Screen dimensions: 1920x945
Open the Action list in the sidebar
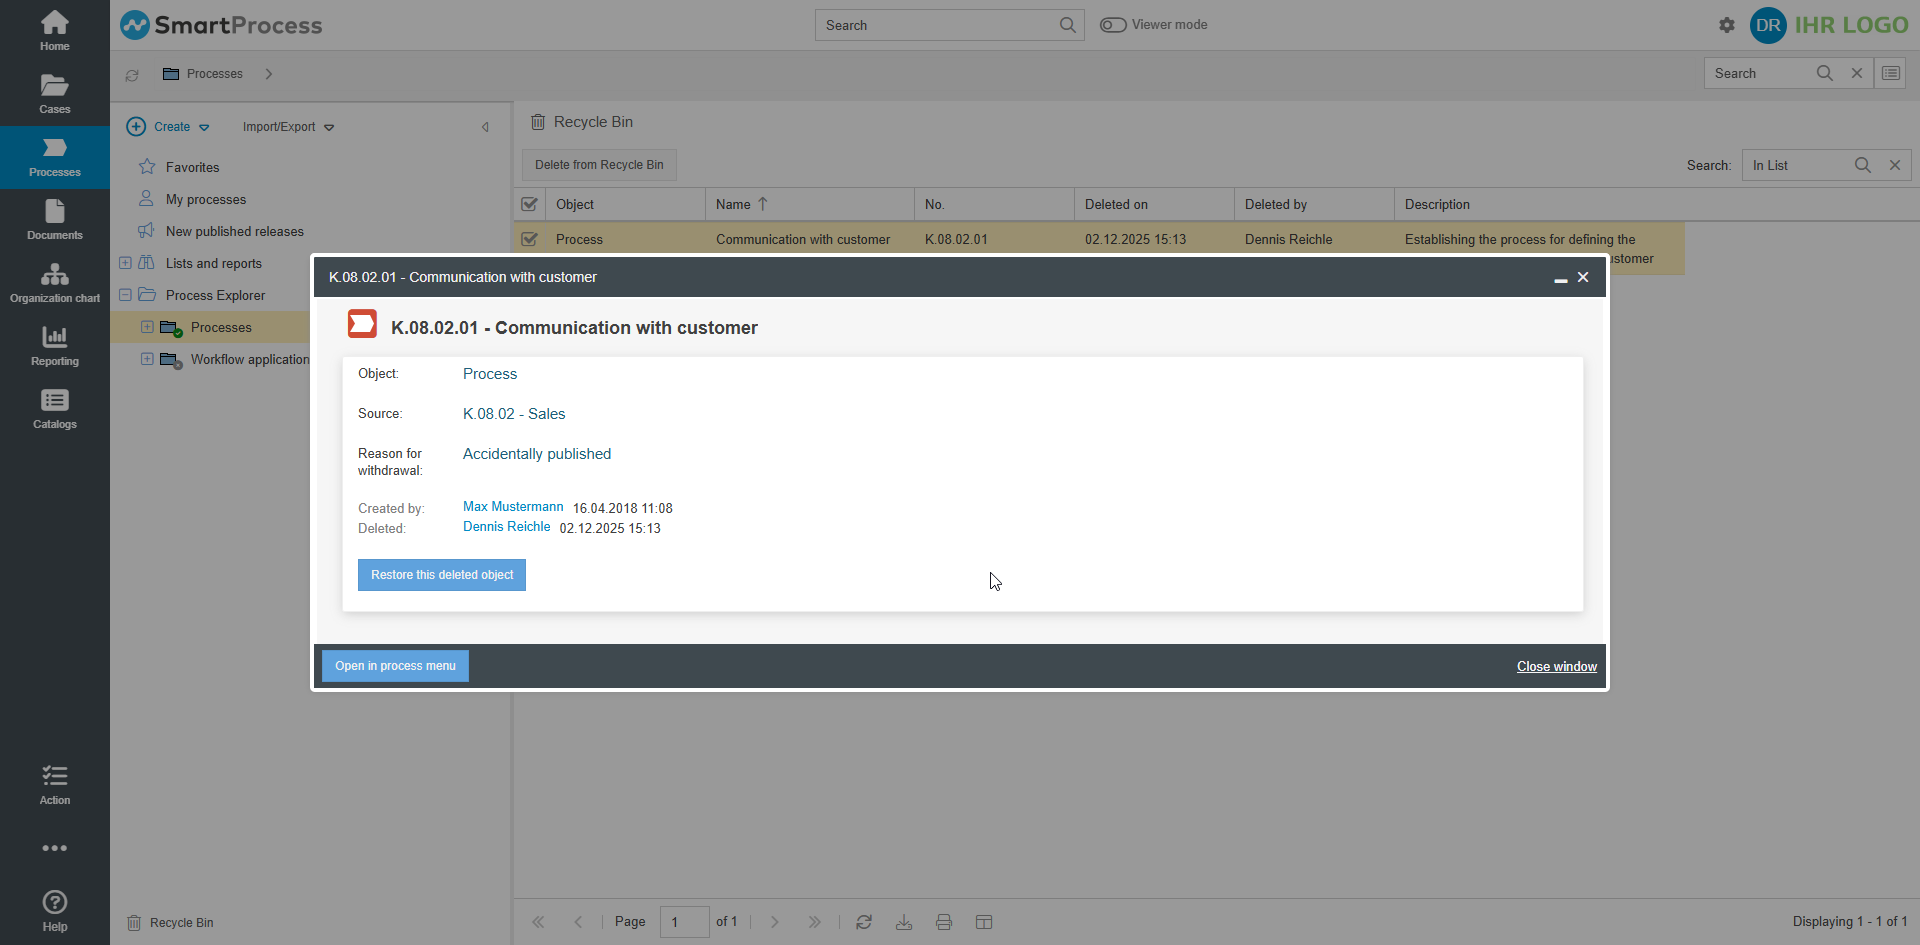click(55, 785)
